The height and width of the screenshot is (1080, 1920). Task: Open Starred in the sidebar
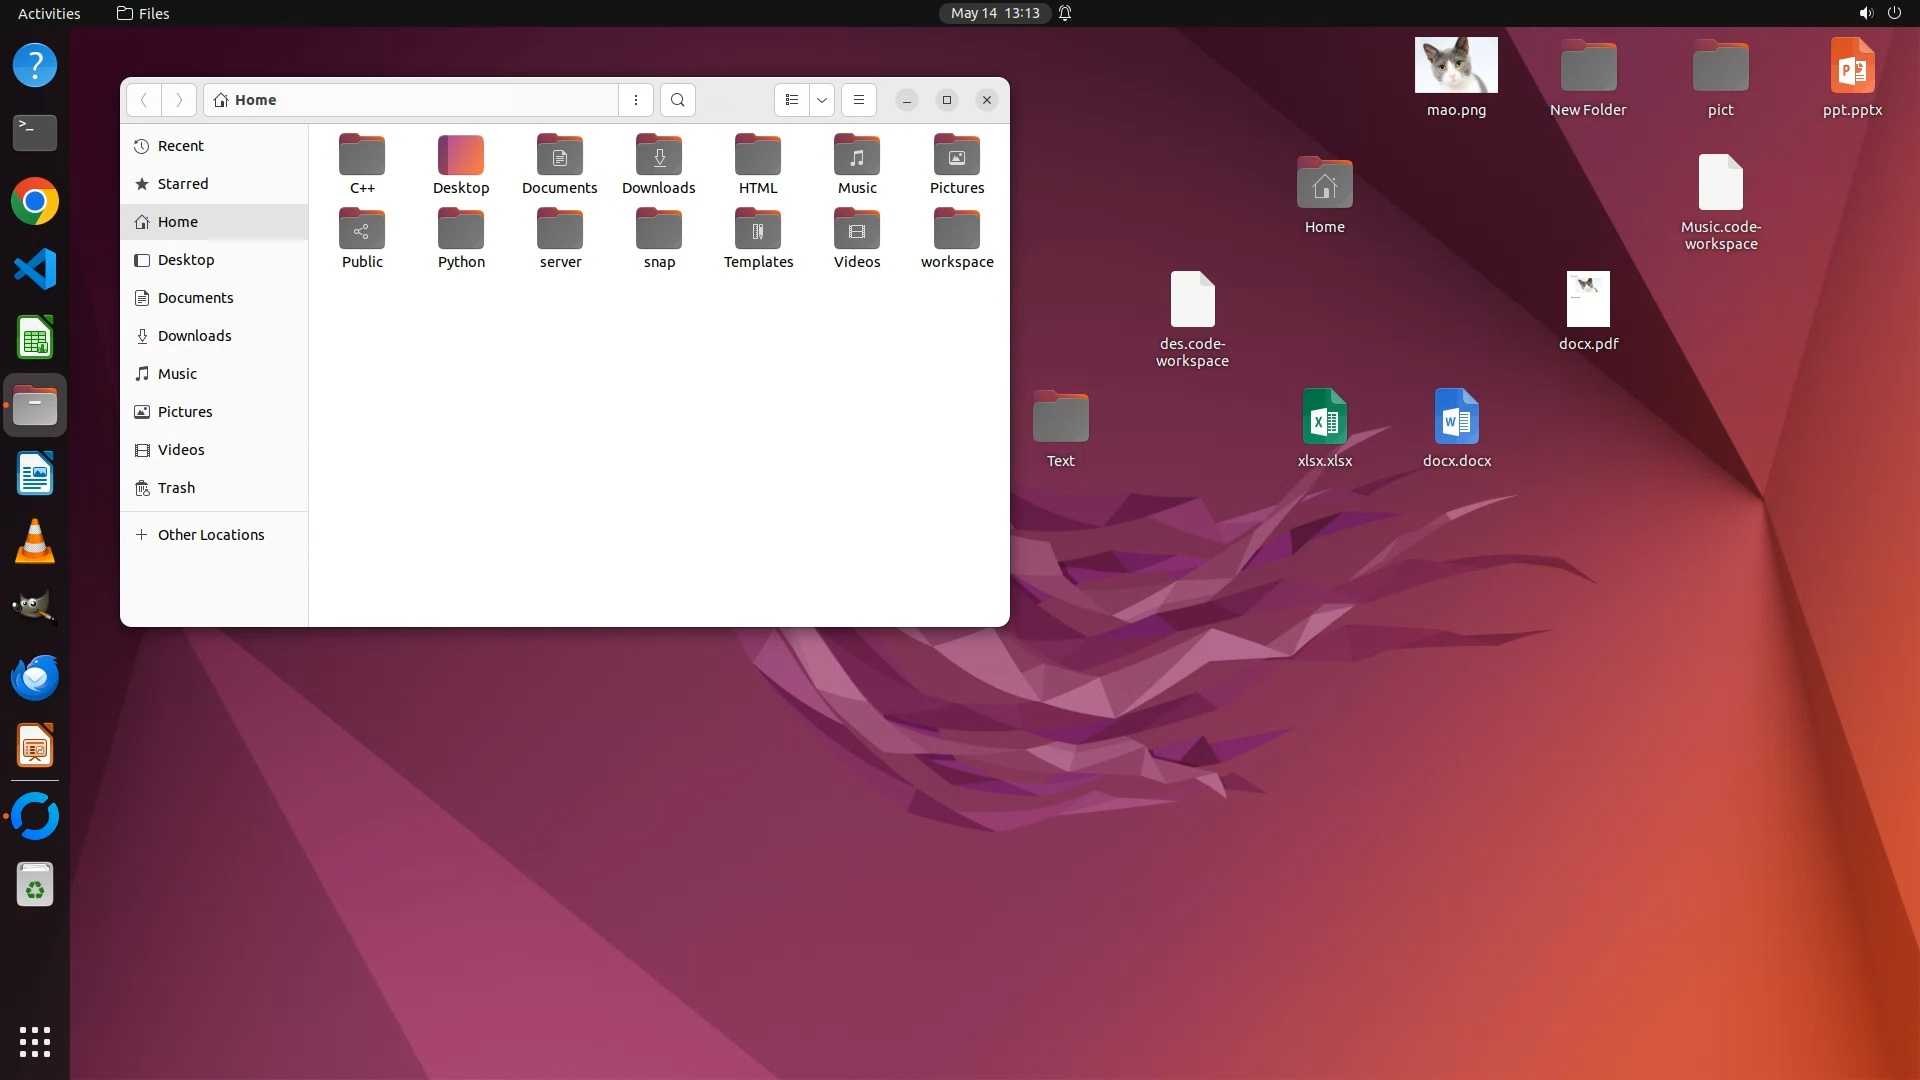(x=183, y=184)
